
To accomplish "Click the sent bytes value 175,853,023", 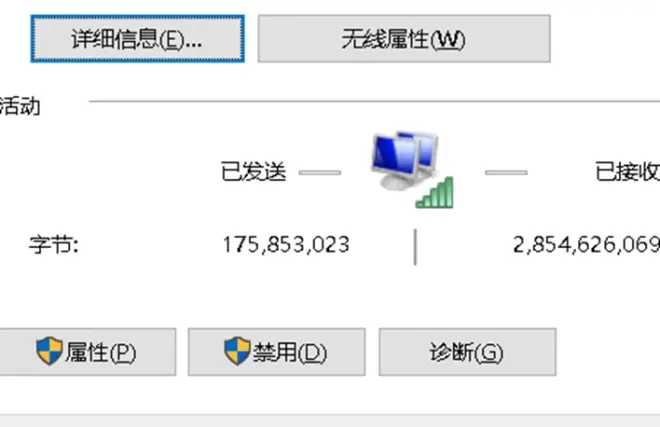I will (286, 245).
